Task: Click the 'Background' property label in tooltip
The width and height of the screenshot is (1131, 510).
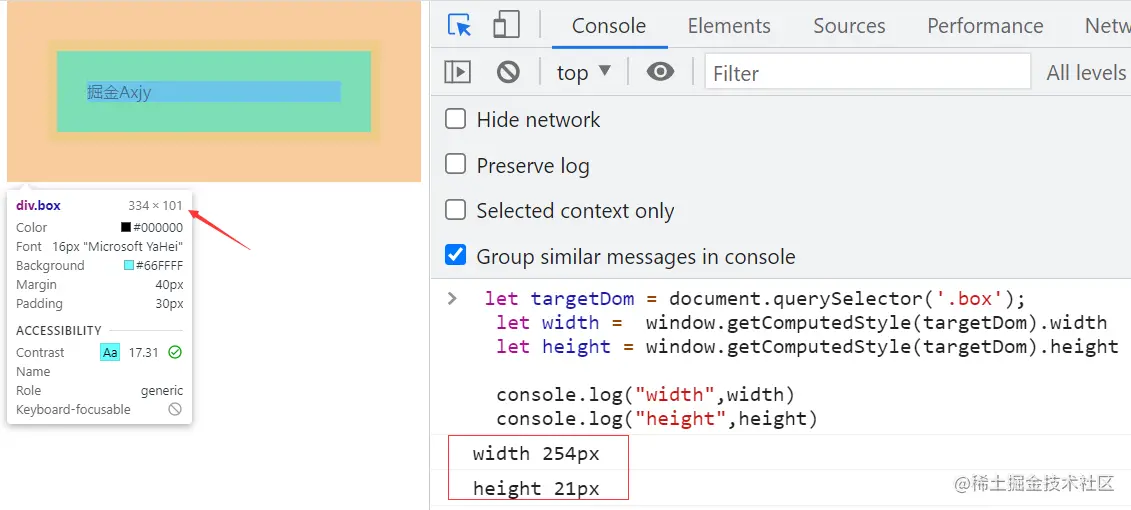Action: [x=50, y=265]
